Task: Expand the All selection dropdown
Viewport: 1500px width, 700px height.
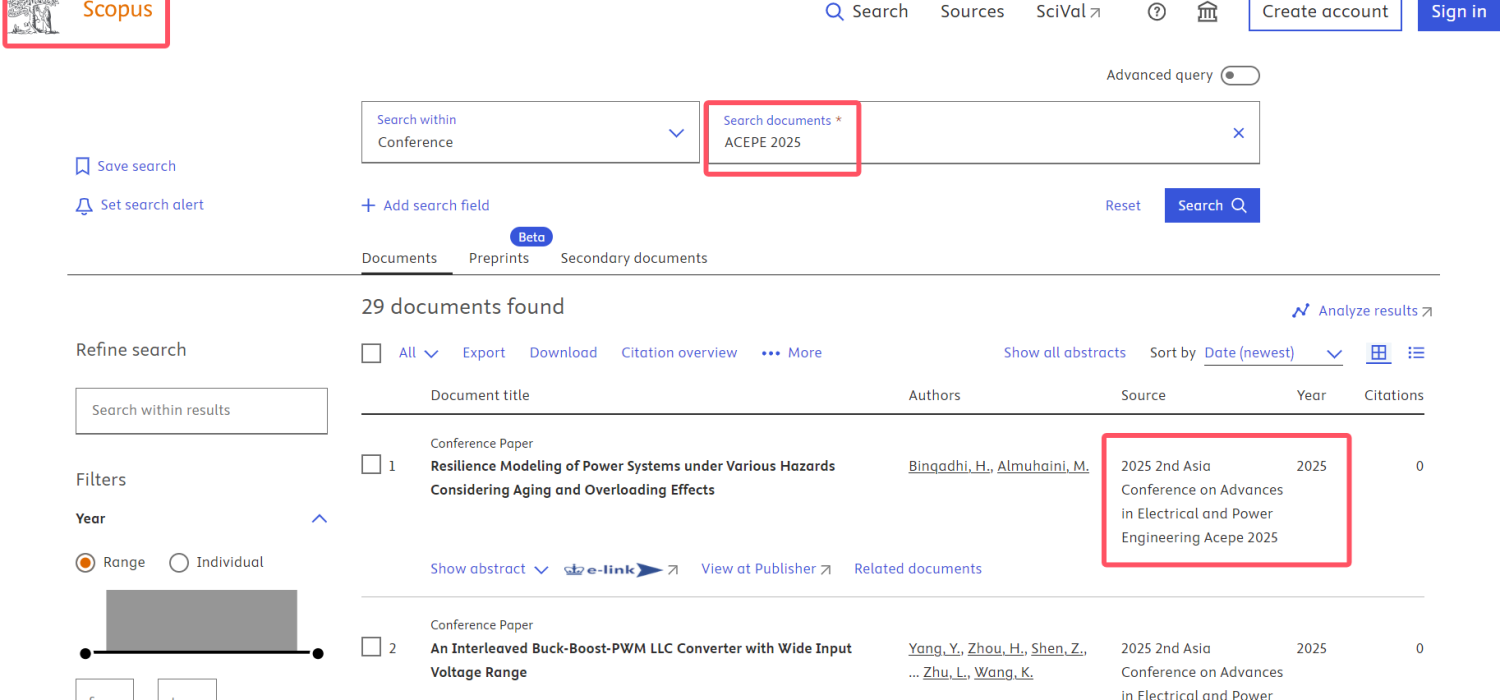Action: pyautogui.click(x=418, y=353)
